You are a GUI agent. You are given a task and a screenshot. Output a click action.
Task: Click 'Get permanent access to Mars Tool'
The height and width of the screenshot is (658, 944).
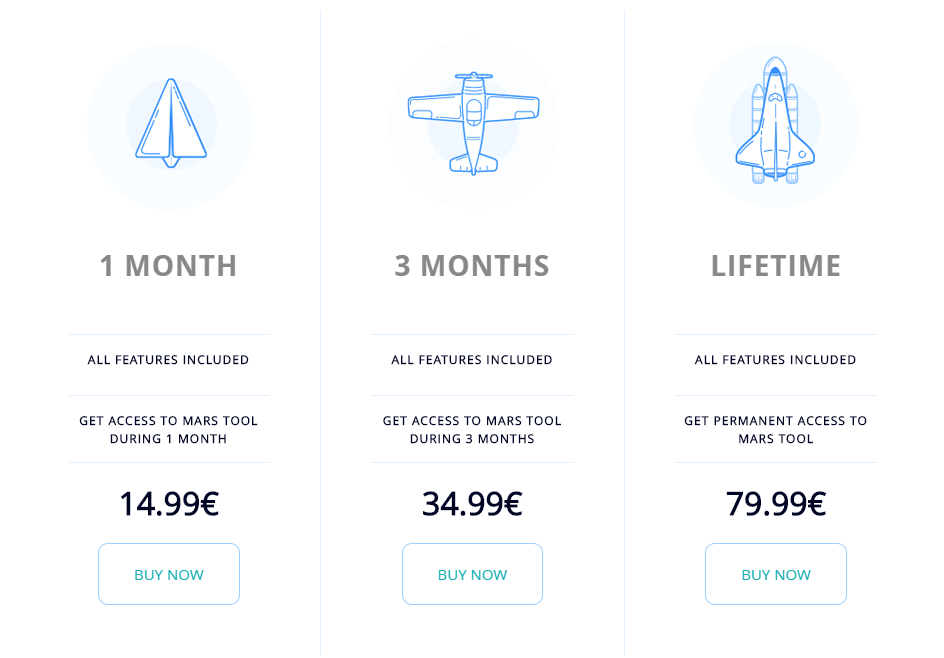(x=775, y=430)
